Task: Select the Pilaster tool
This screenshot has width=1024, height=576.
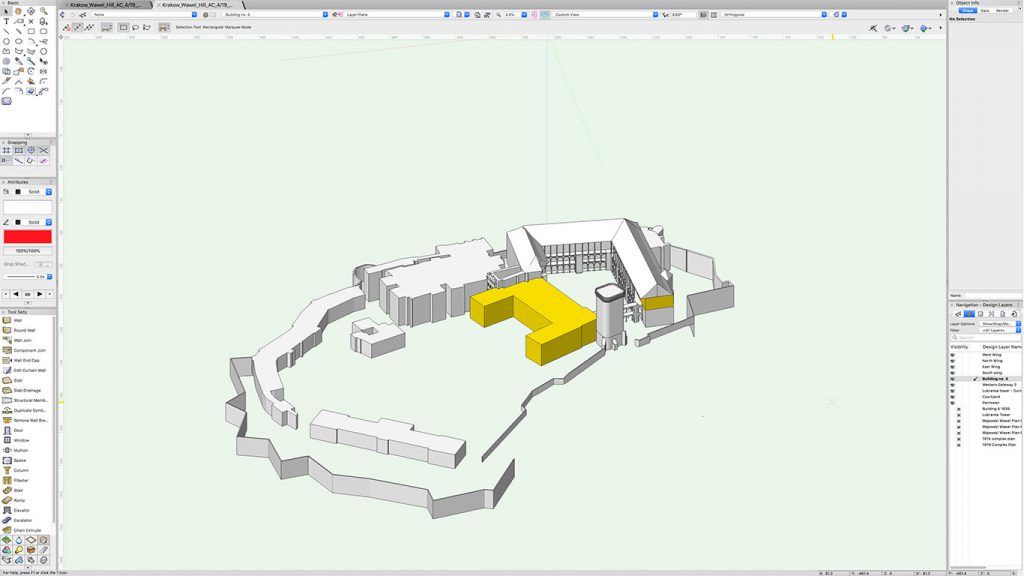Action: pos(21,480)
